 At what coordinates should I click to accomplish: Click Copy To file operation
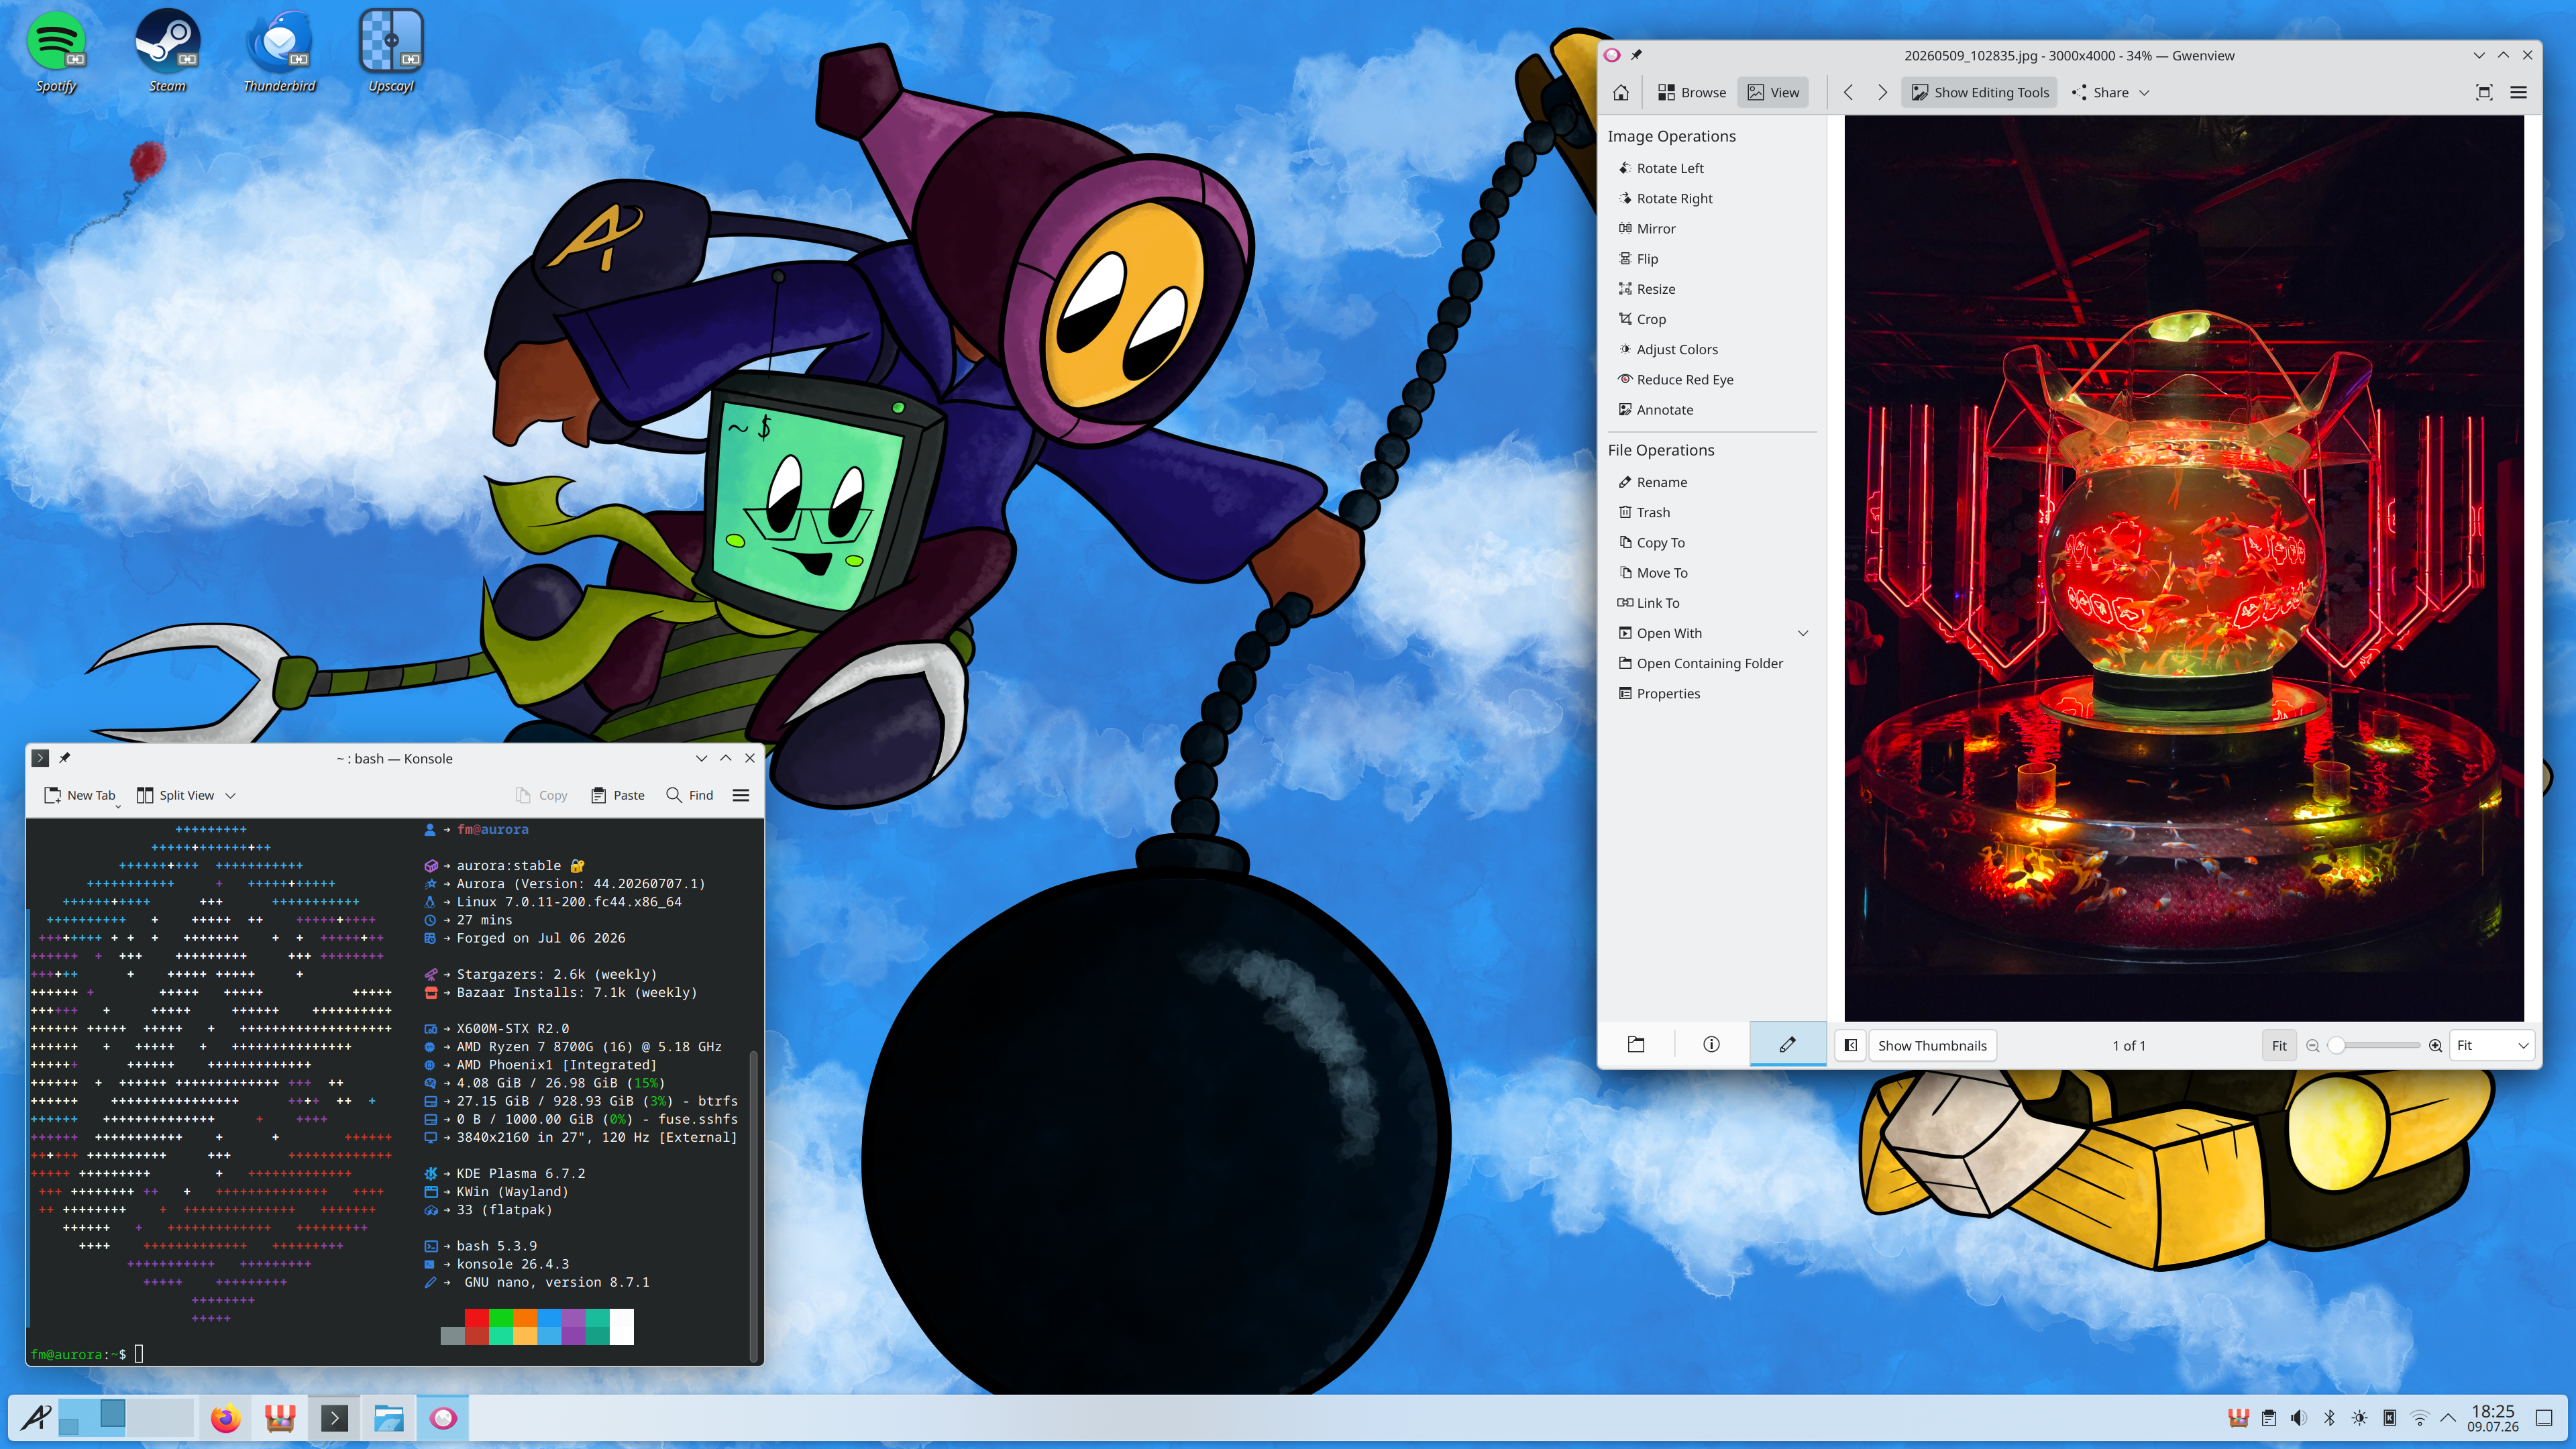(1651, 542)
